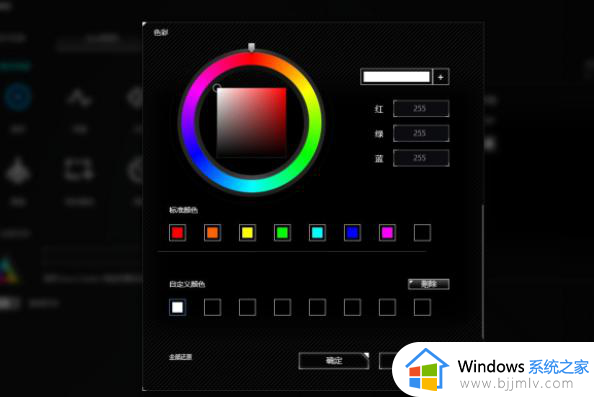This screenshot has height=397, width=594.
Task: Choose the seventh custom color slot
Action: point(387,307)
